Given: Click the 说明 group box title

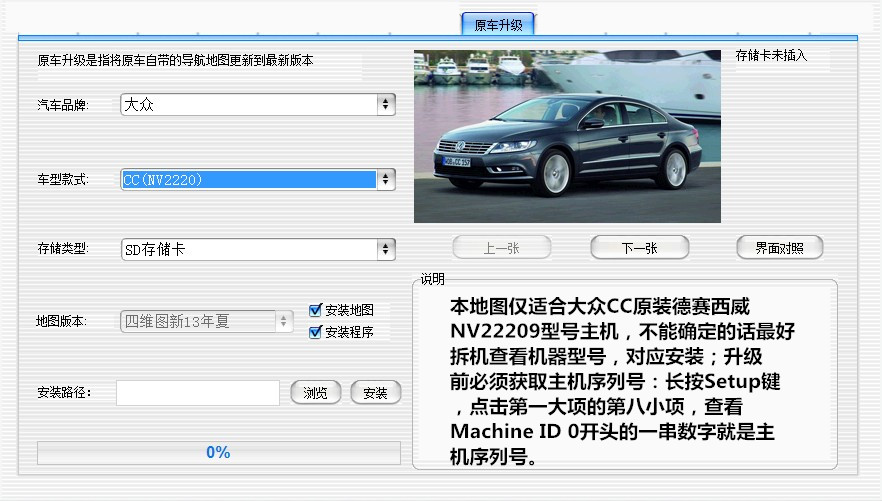Looking at the screenshot, I should (433, 279).
